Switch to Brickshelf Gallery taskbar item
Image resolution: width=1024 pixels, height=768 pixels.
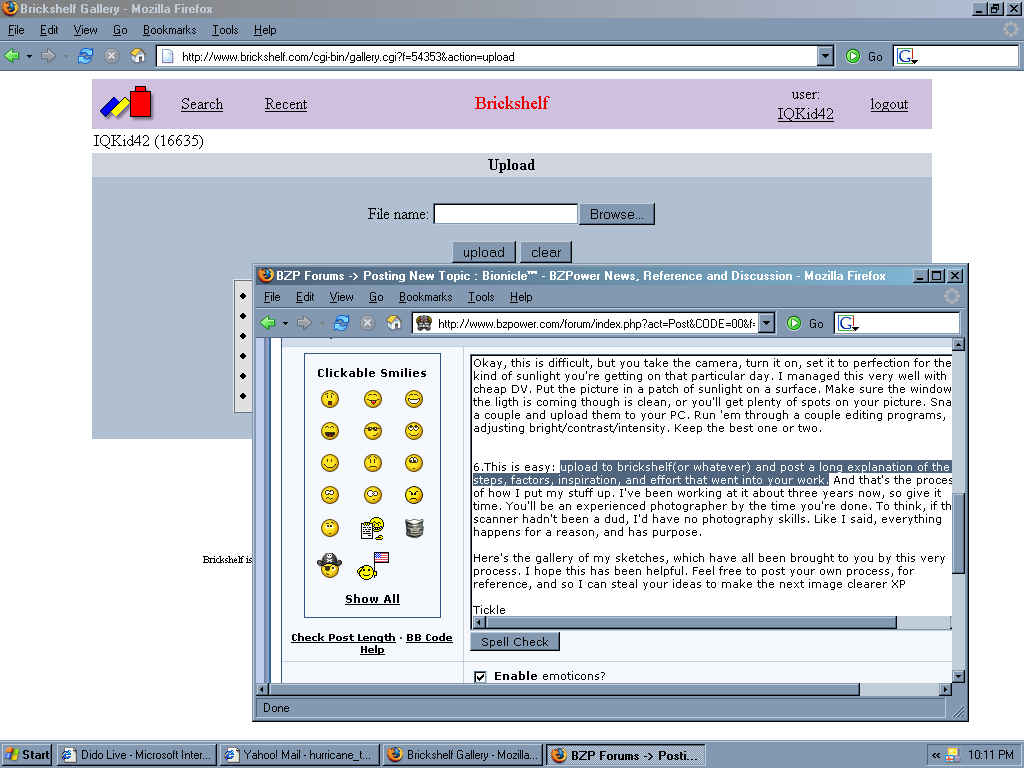click(x=463, y=755)
